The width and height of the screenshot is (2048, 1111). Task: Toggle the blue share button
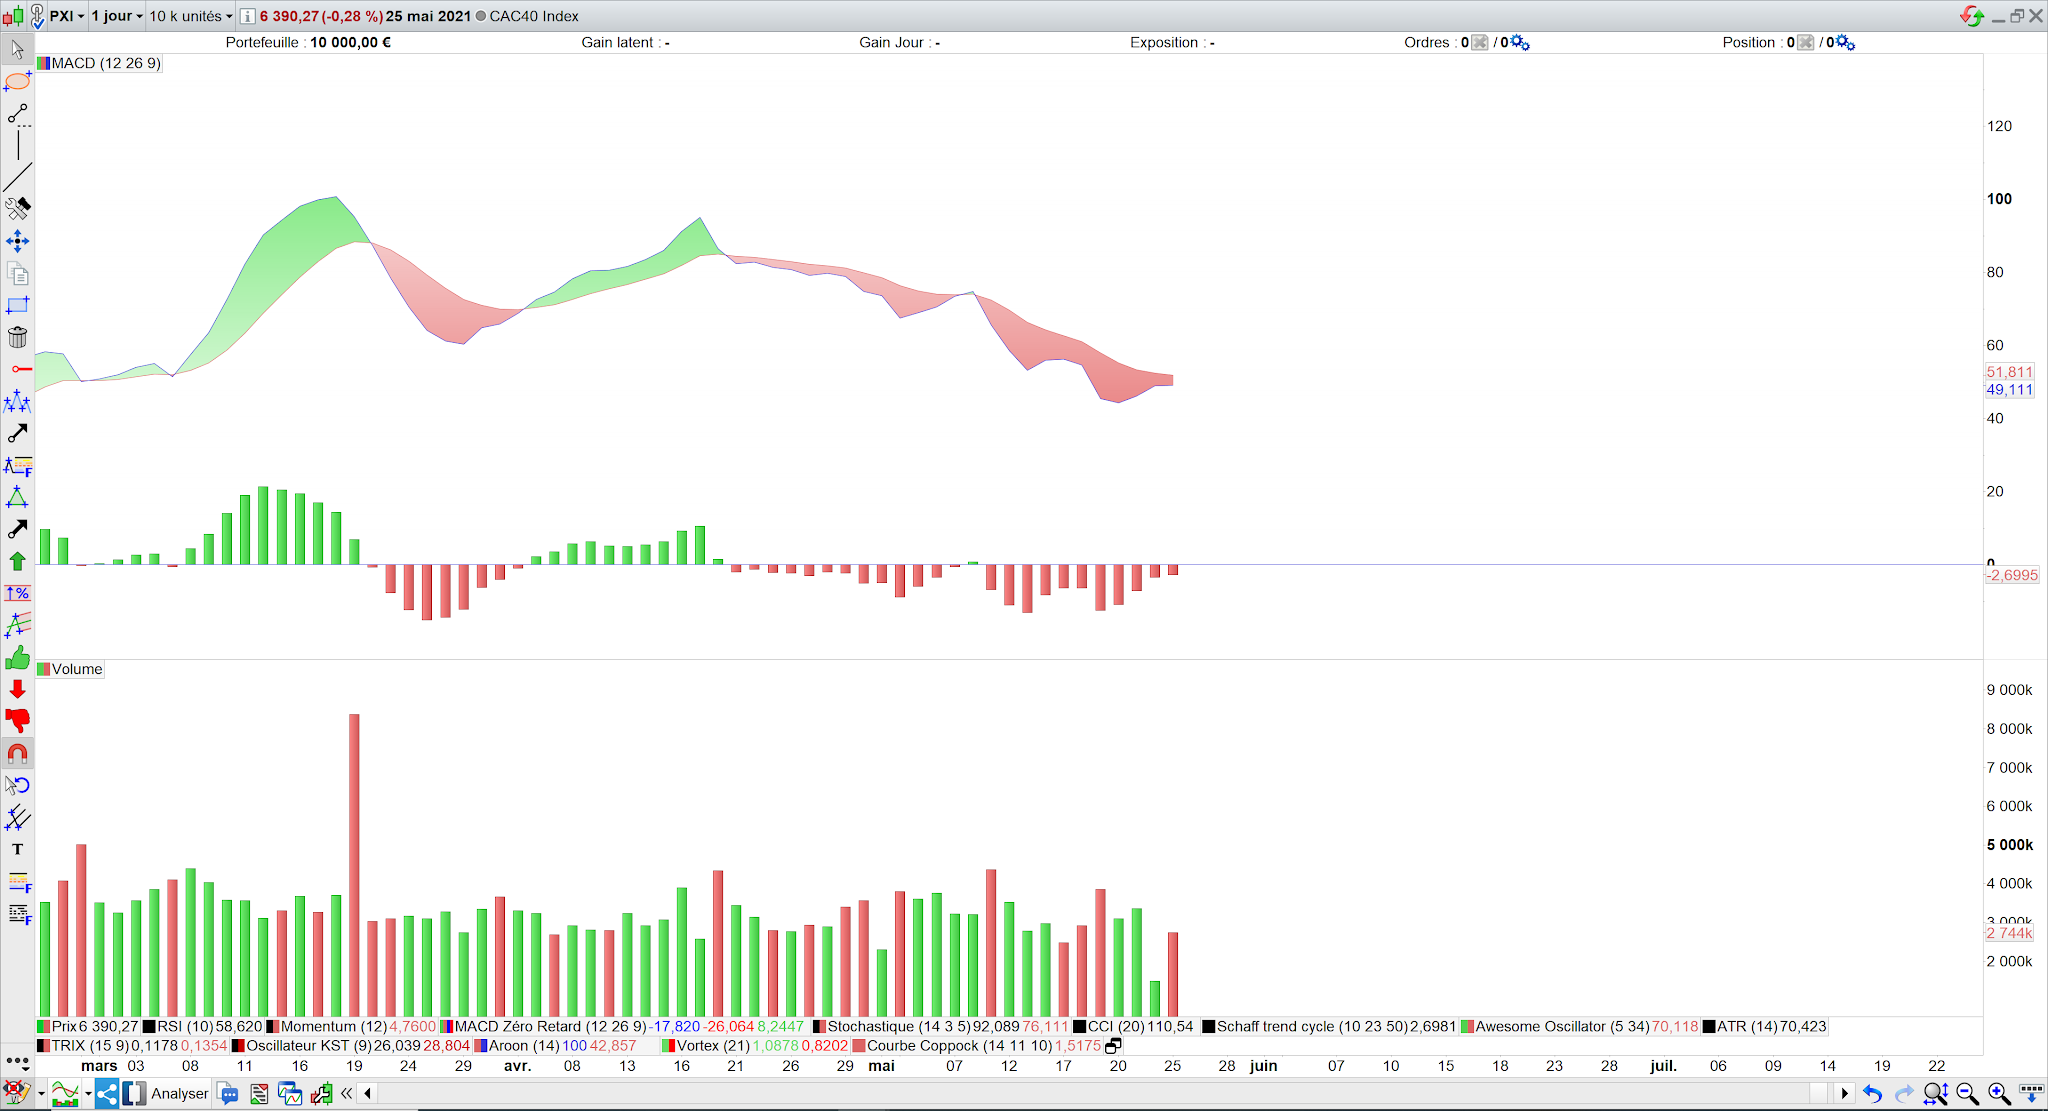(x=107, y=1094)
